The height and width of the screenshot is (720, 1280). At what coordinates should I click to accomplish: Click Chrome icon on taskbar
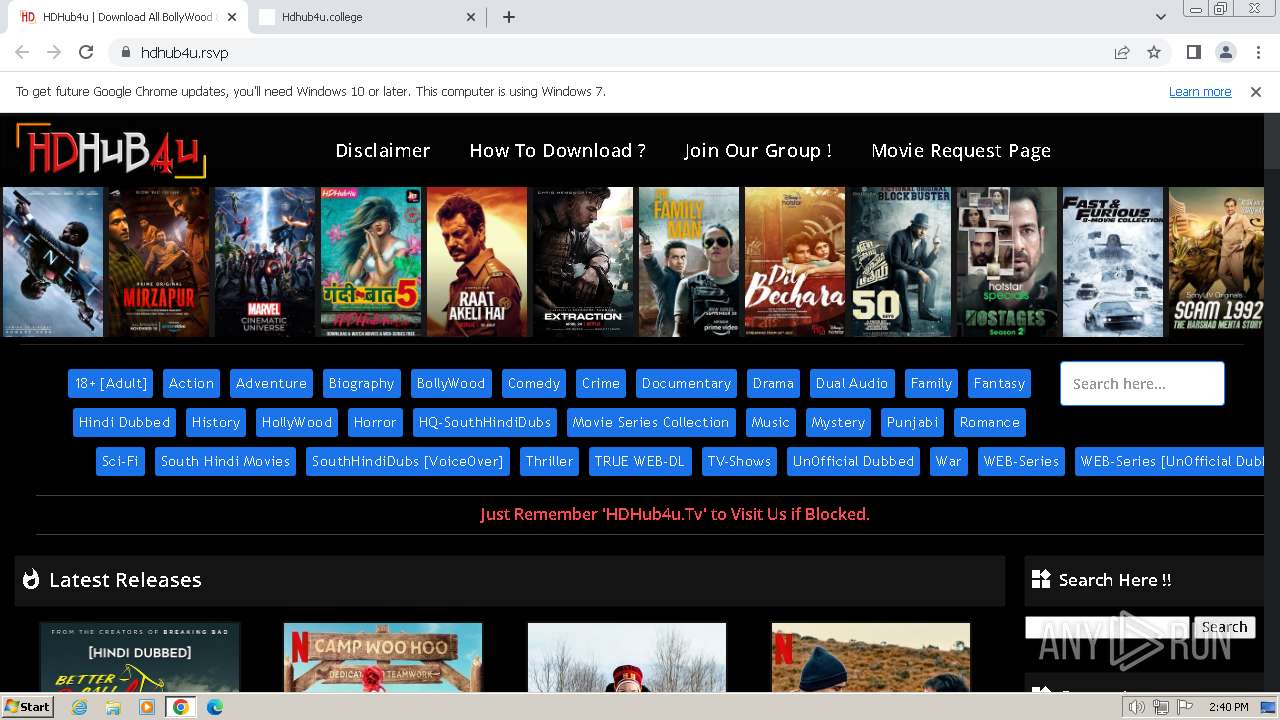coord(180,707)
